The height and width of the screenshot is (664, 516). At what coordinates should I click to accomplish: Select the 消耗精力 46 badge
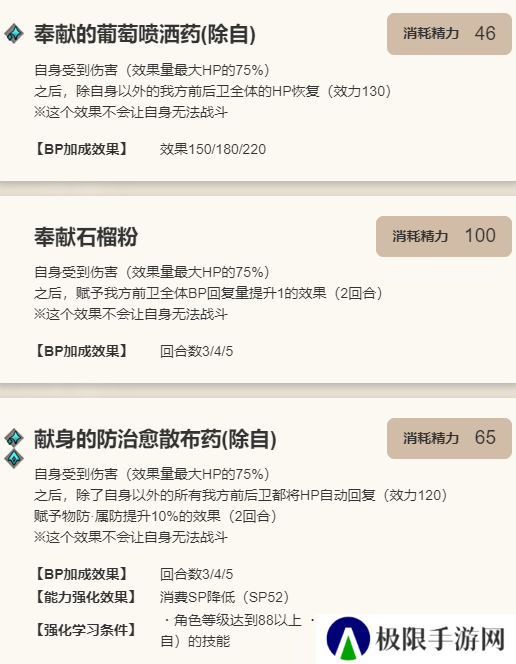click(449, 33)
